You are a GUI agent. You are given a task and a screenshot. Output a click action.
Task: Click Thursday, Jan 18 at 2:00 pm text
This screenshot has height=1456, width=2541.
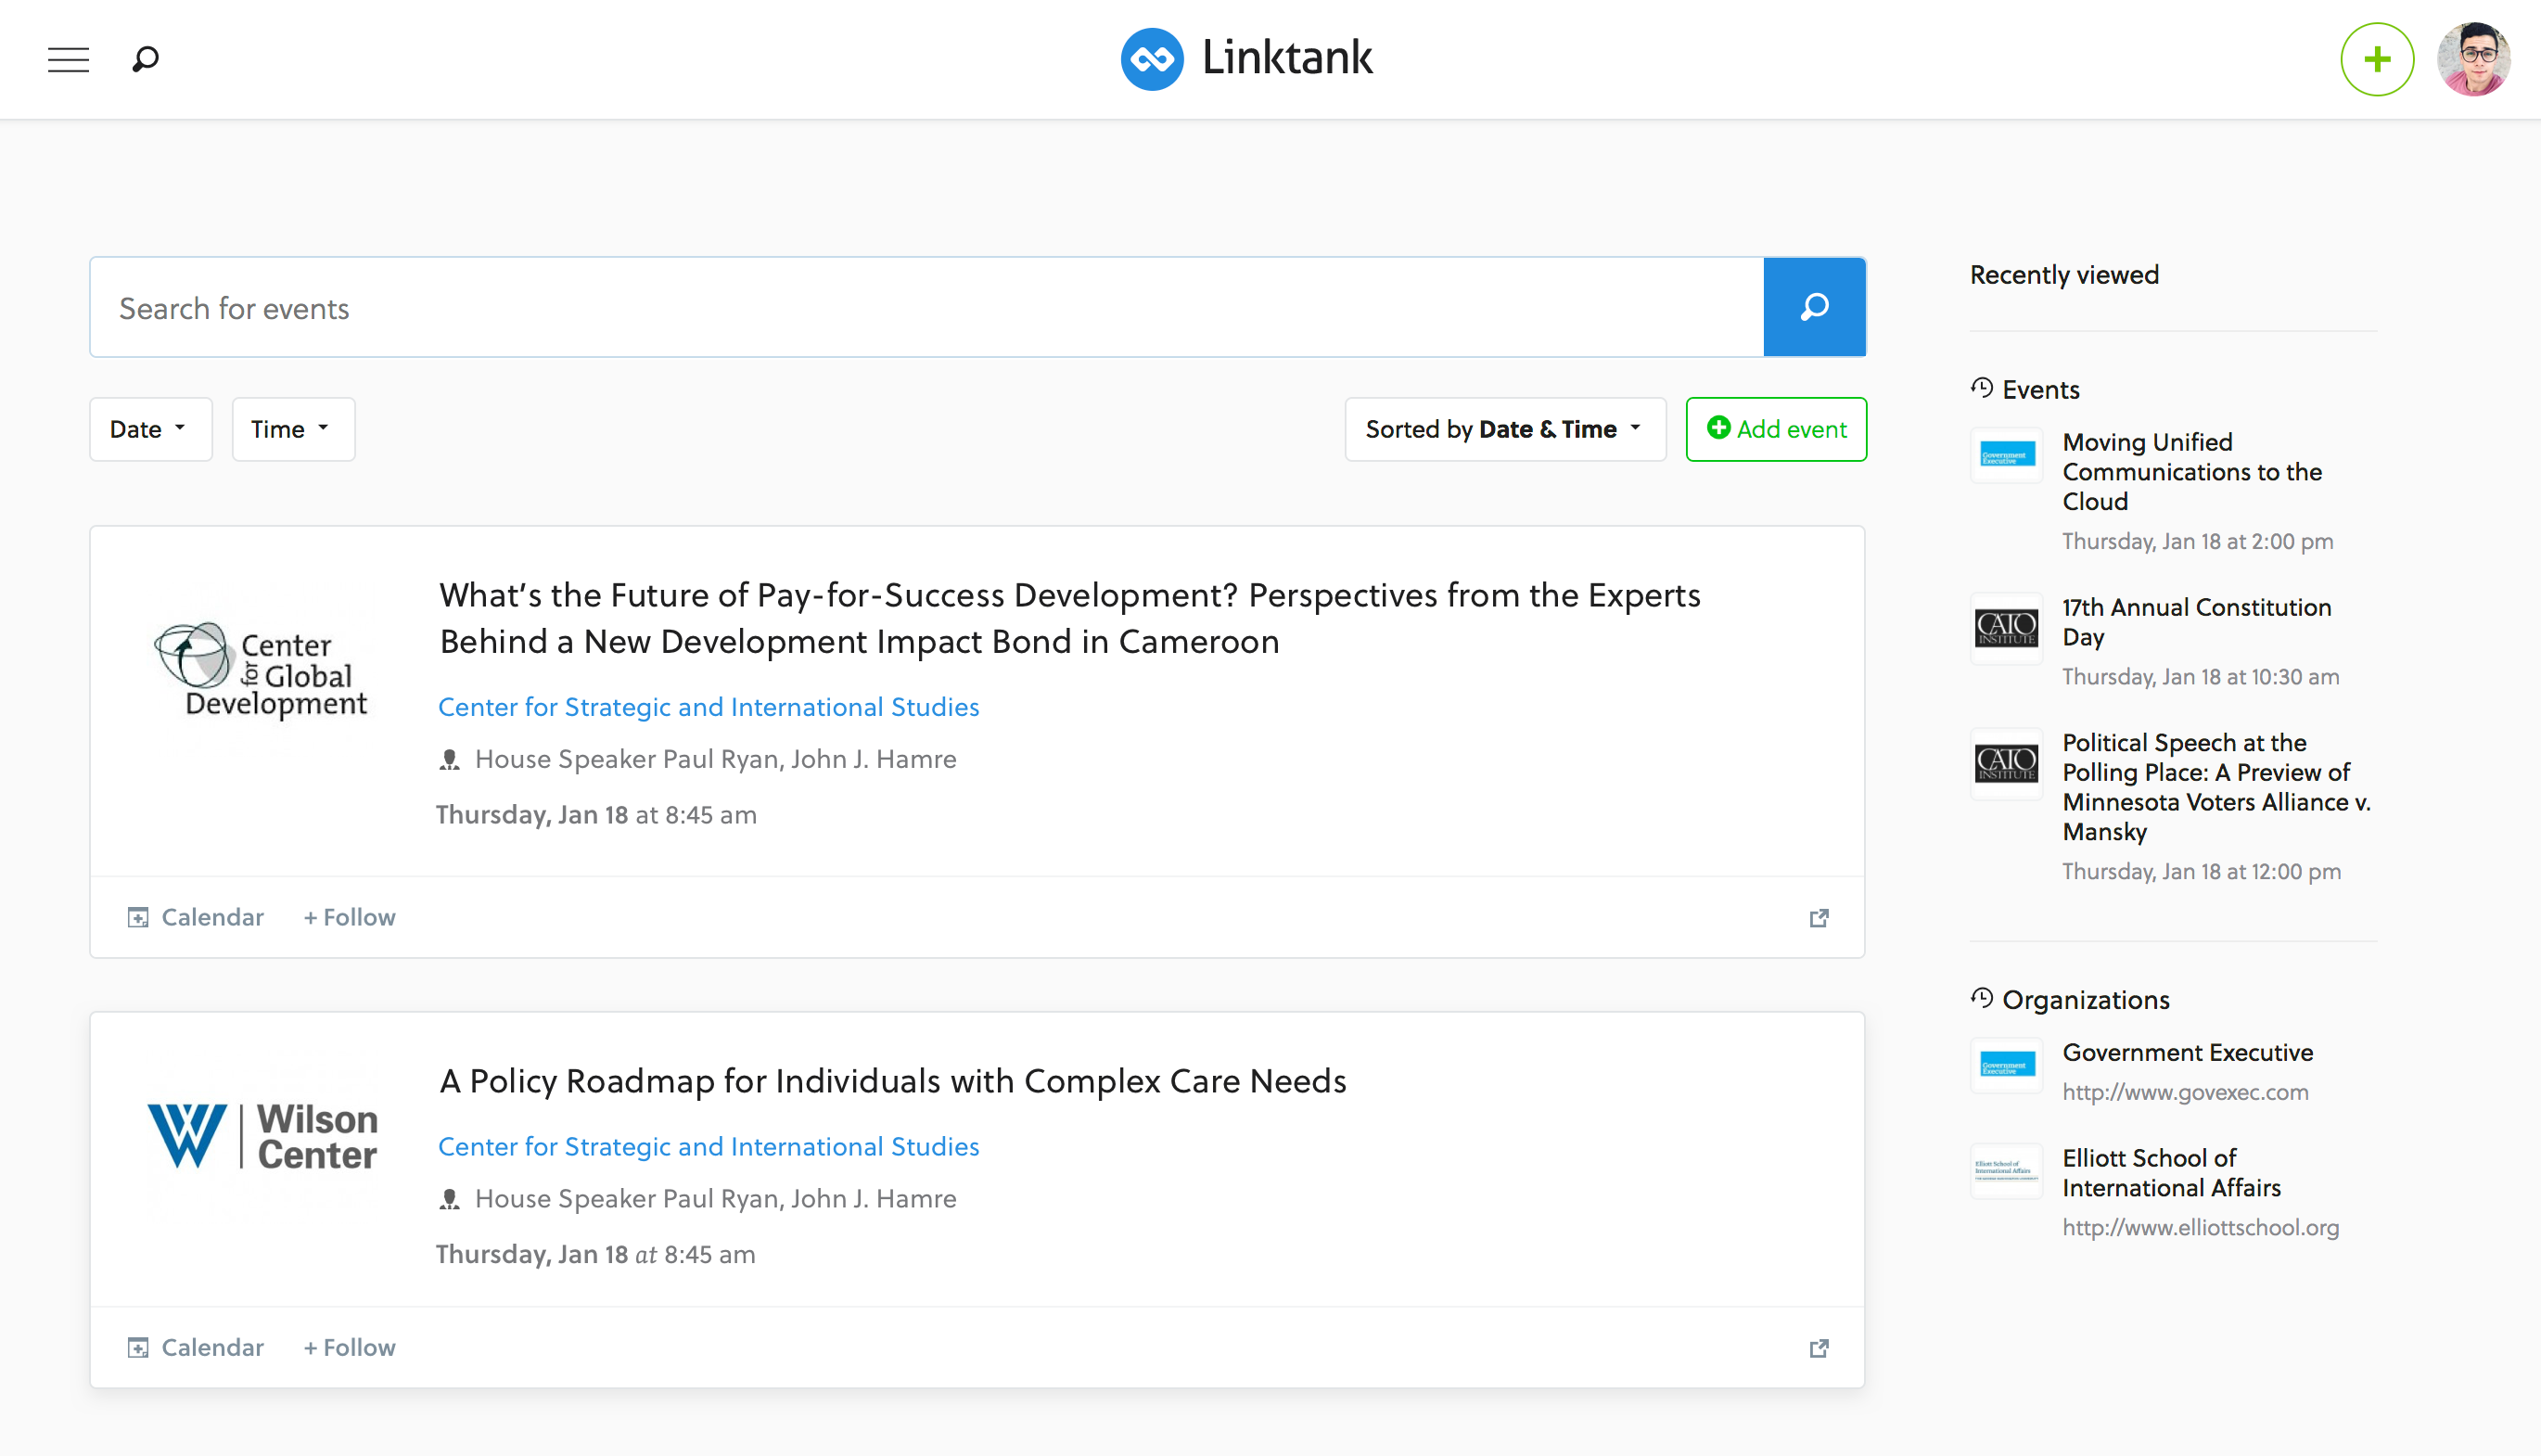pyautogui.click(x=2197, y=541)
